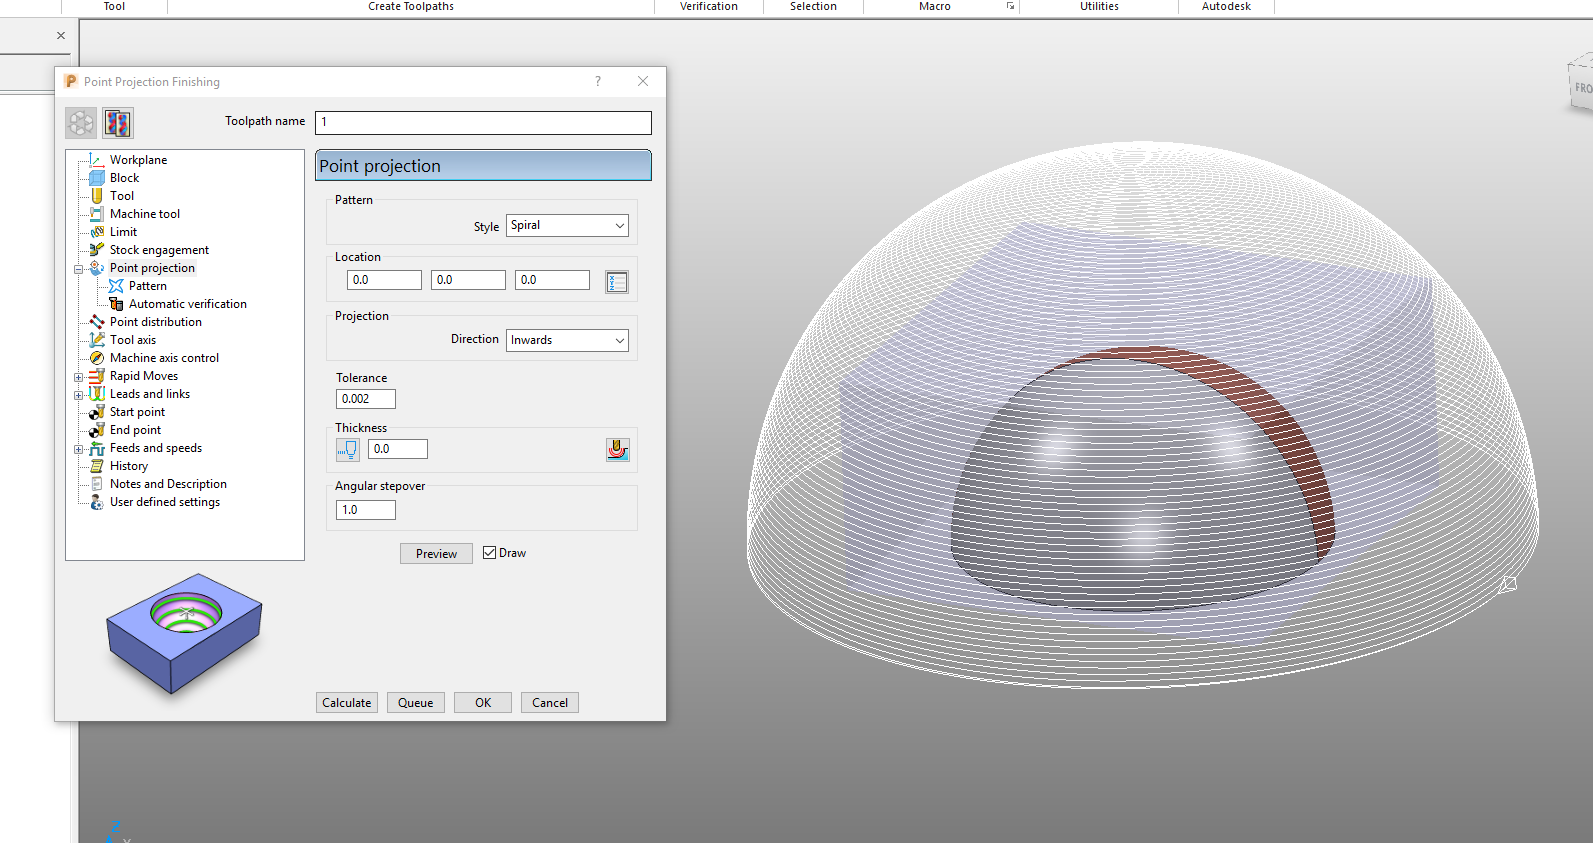Screen dimensions: 1593x843
Task: Click the dialog help question mark
Action: coord(598,82)
